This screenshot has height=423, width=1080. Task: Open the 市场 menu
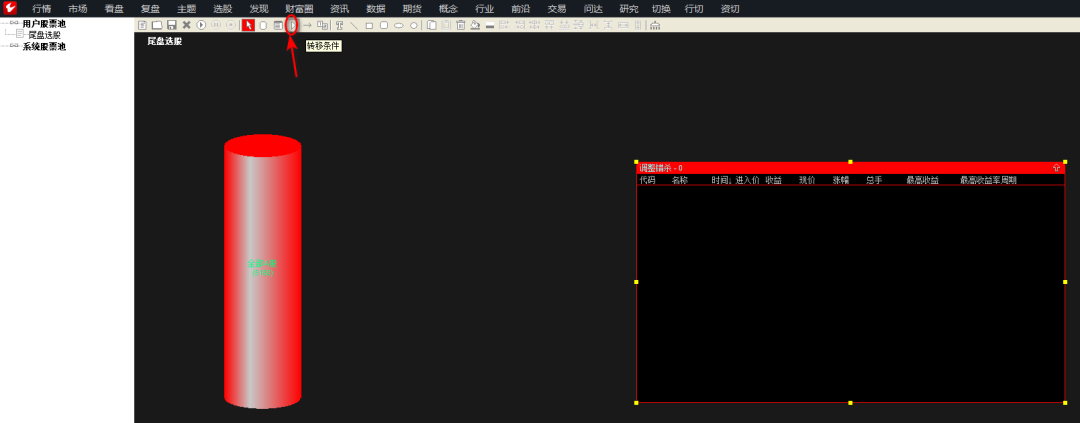78,9
